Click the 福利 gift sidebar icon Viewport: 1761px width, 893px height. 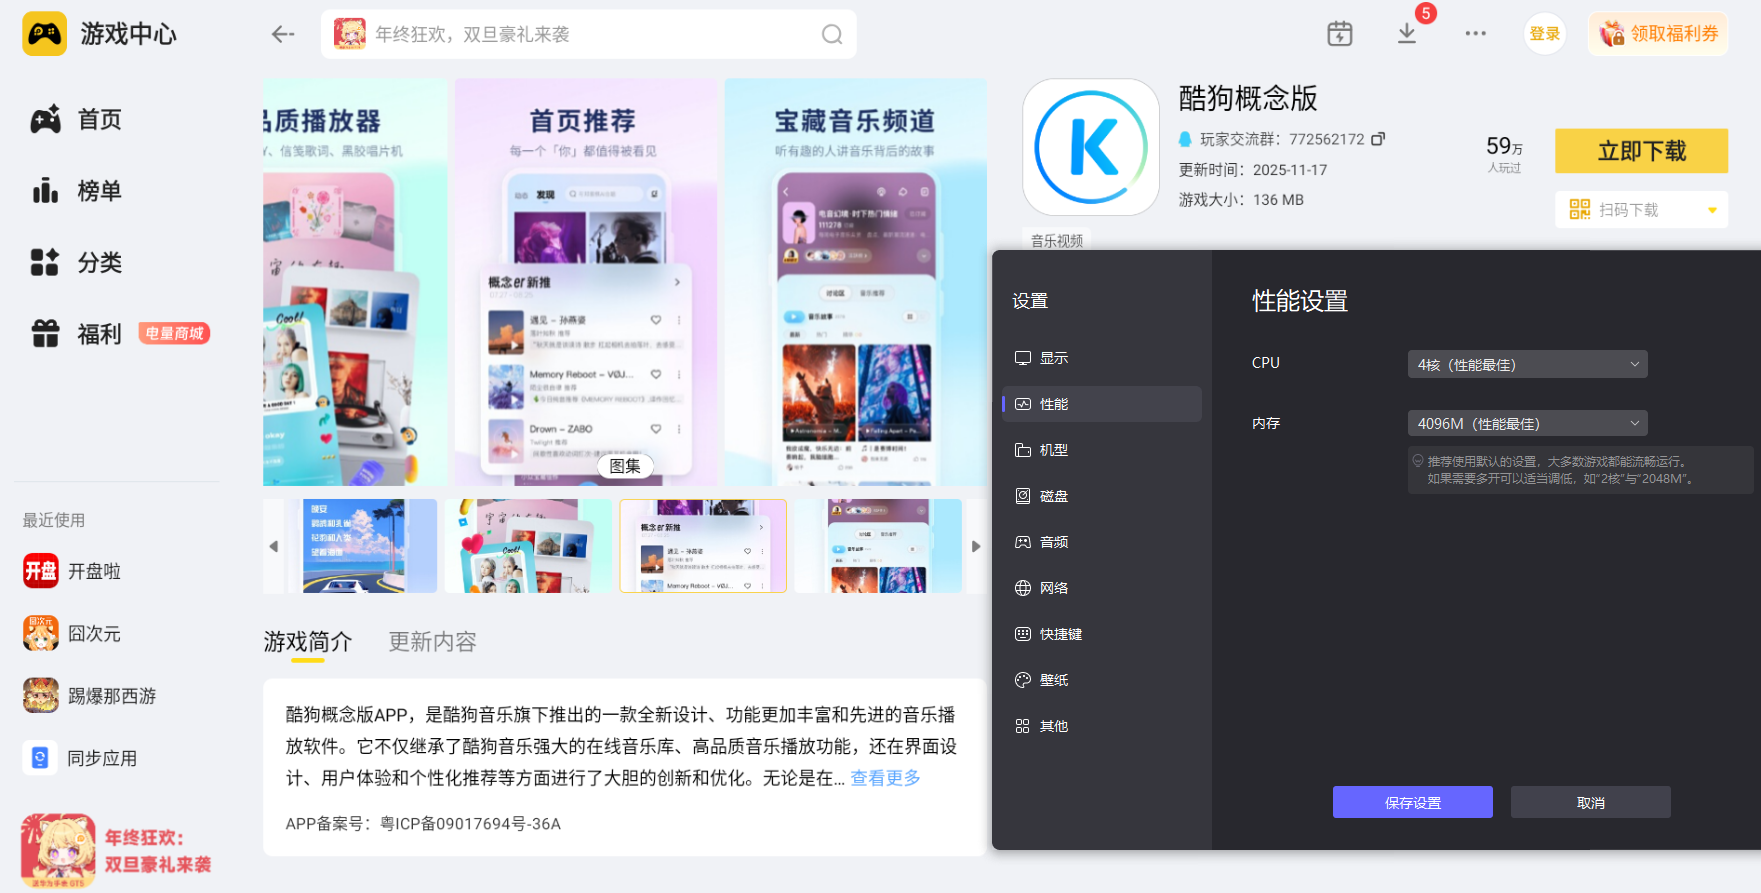[x=45, y=333]
